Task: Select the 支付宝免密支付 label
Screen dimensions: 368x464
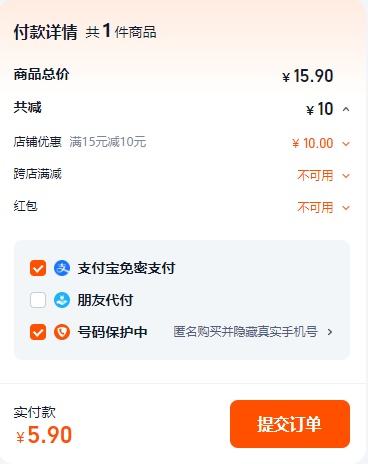Action: tap(126, 268)
